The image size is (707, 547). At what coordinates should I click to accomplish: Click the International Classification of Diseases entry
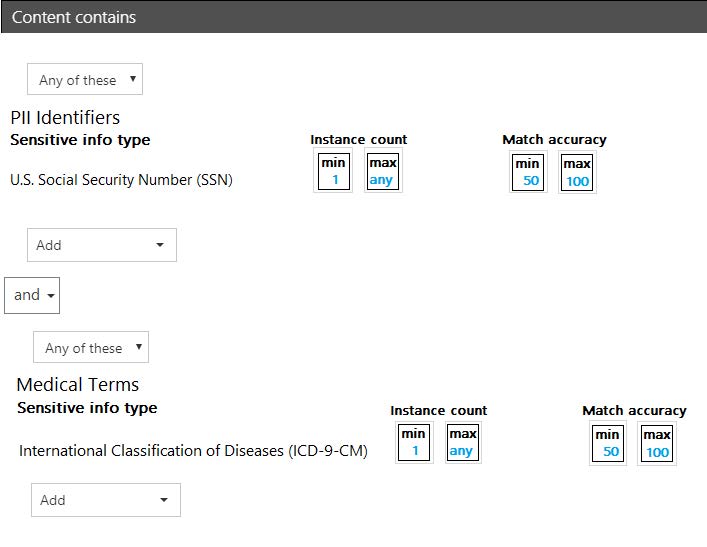pos(193,451)
